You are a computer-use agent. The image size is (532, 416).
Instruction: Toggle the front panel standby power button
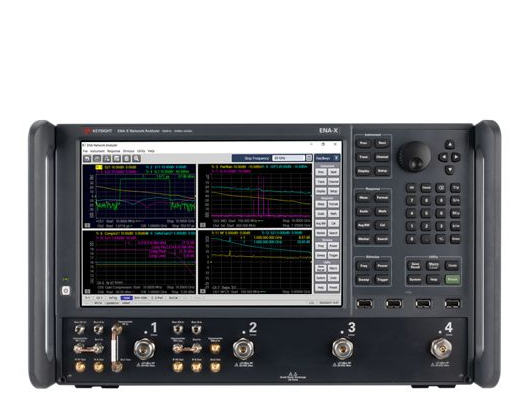(66, 291)
